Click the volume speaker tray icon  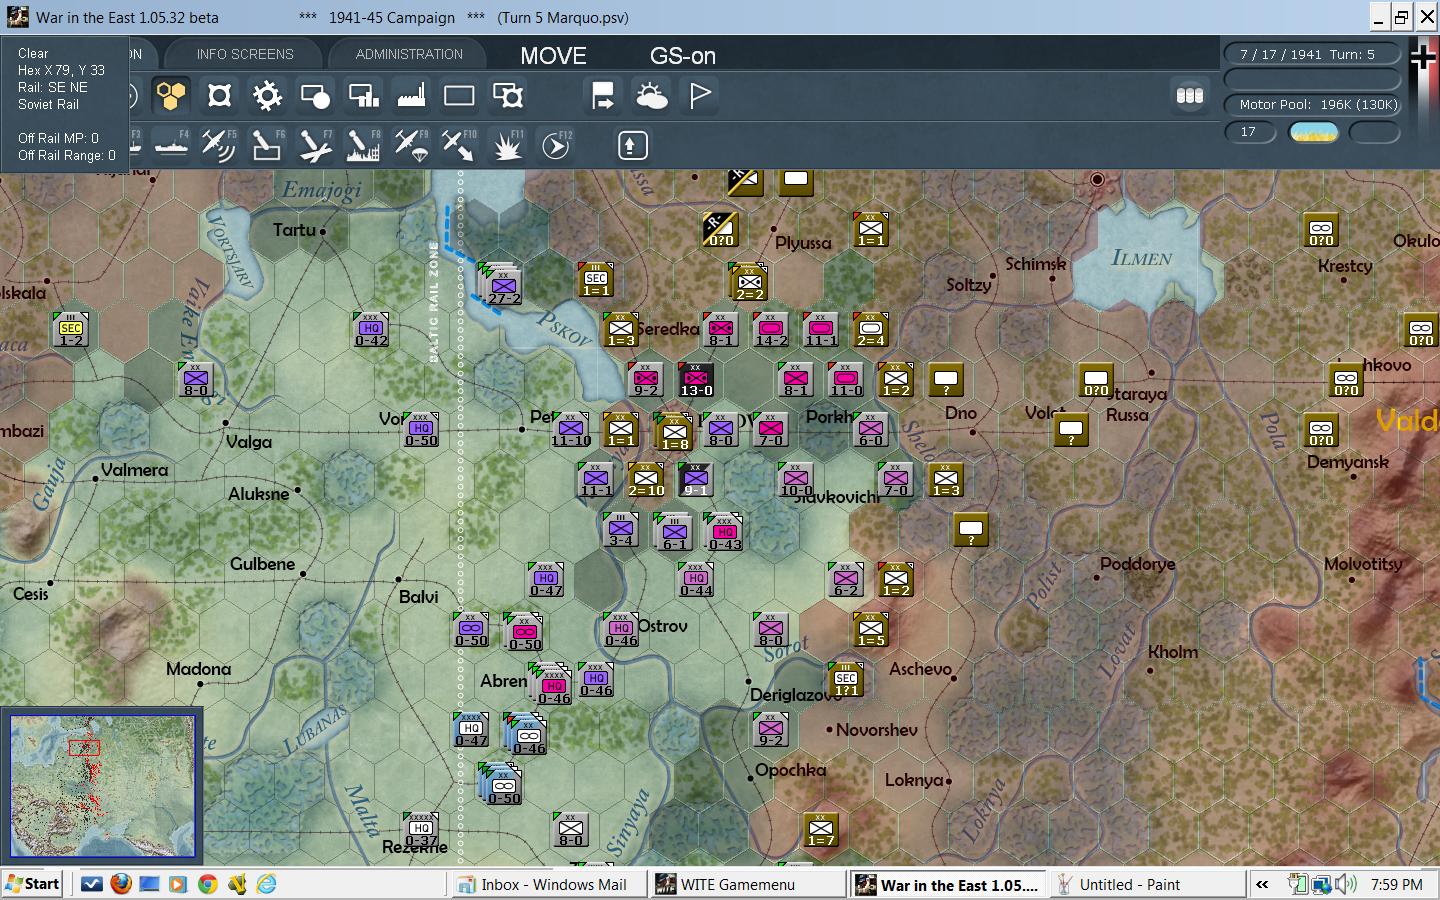tap(1345, 884)
